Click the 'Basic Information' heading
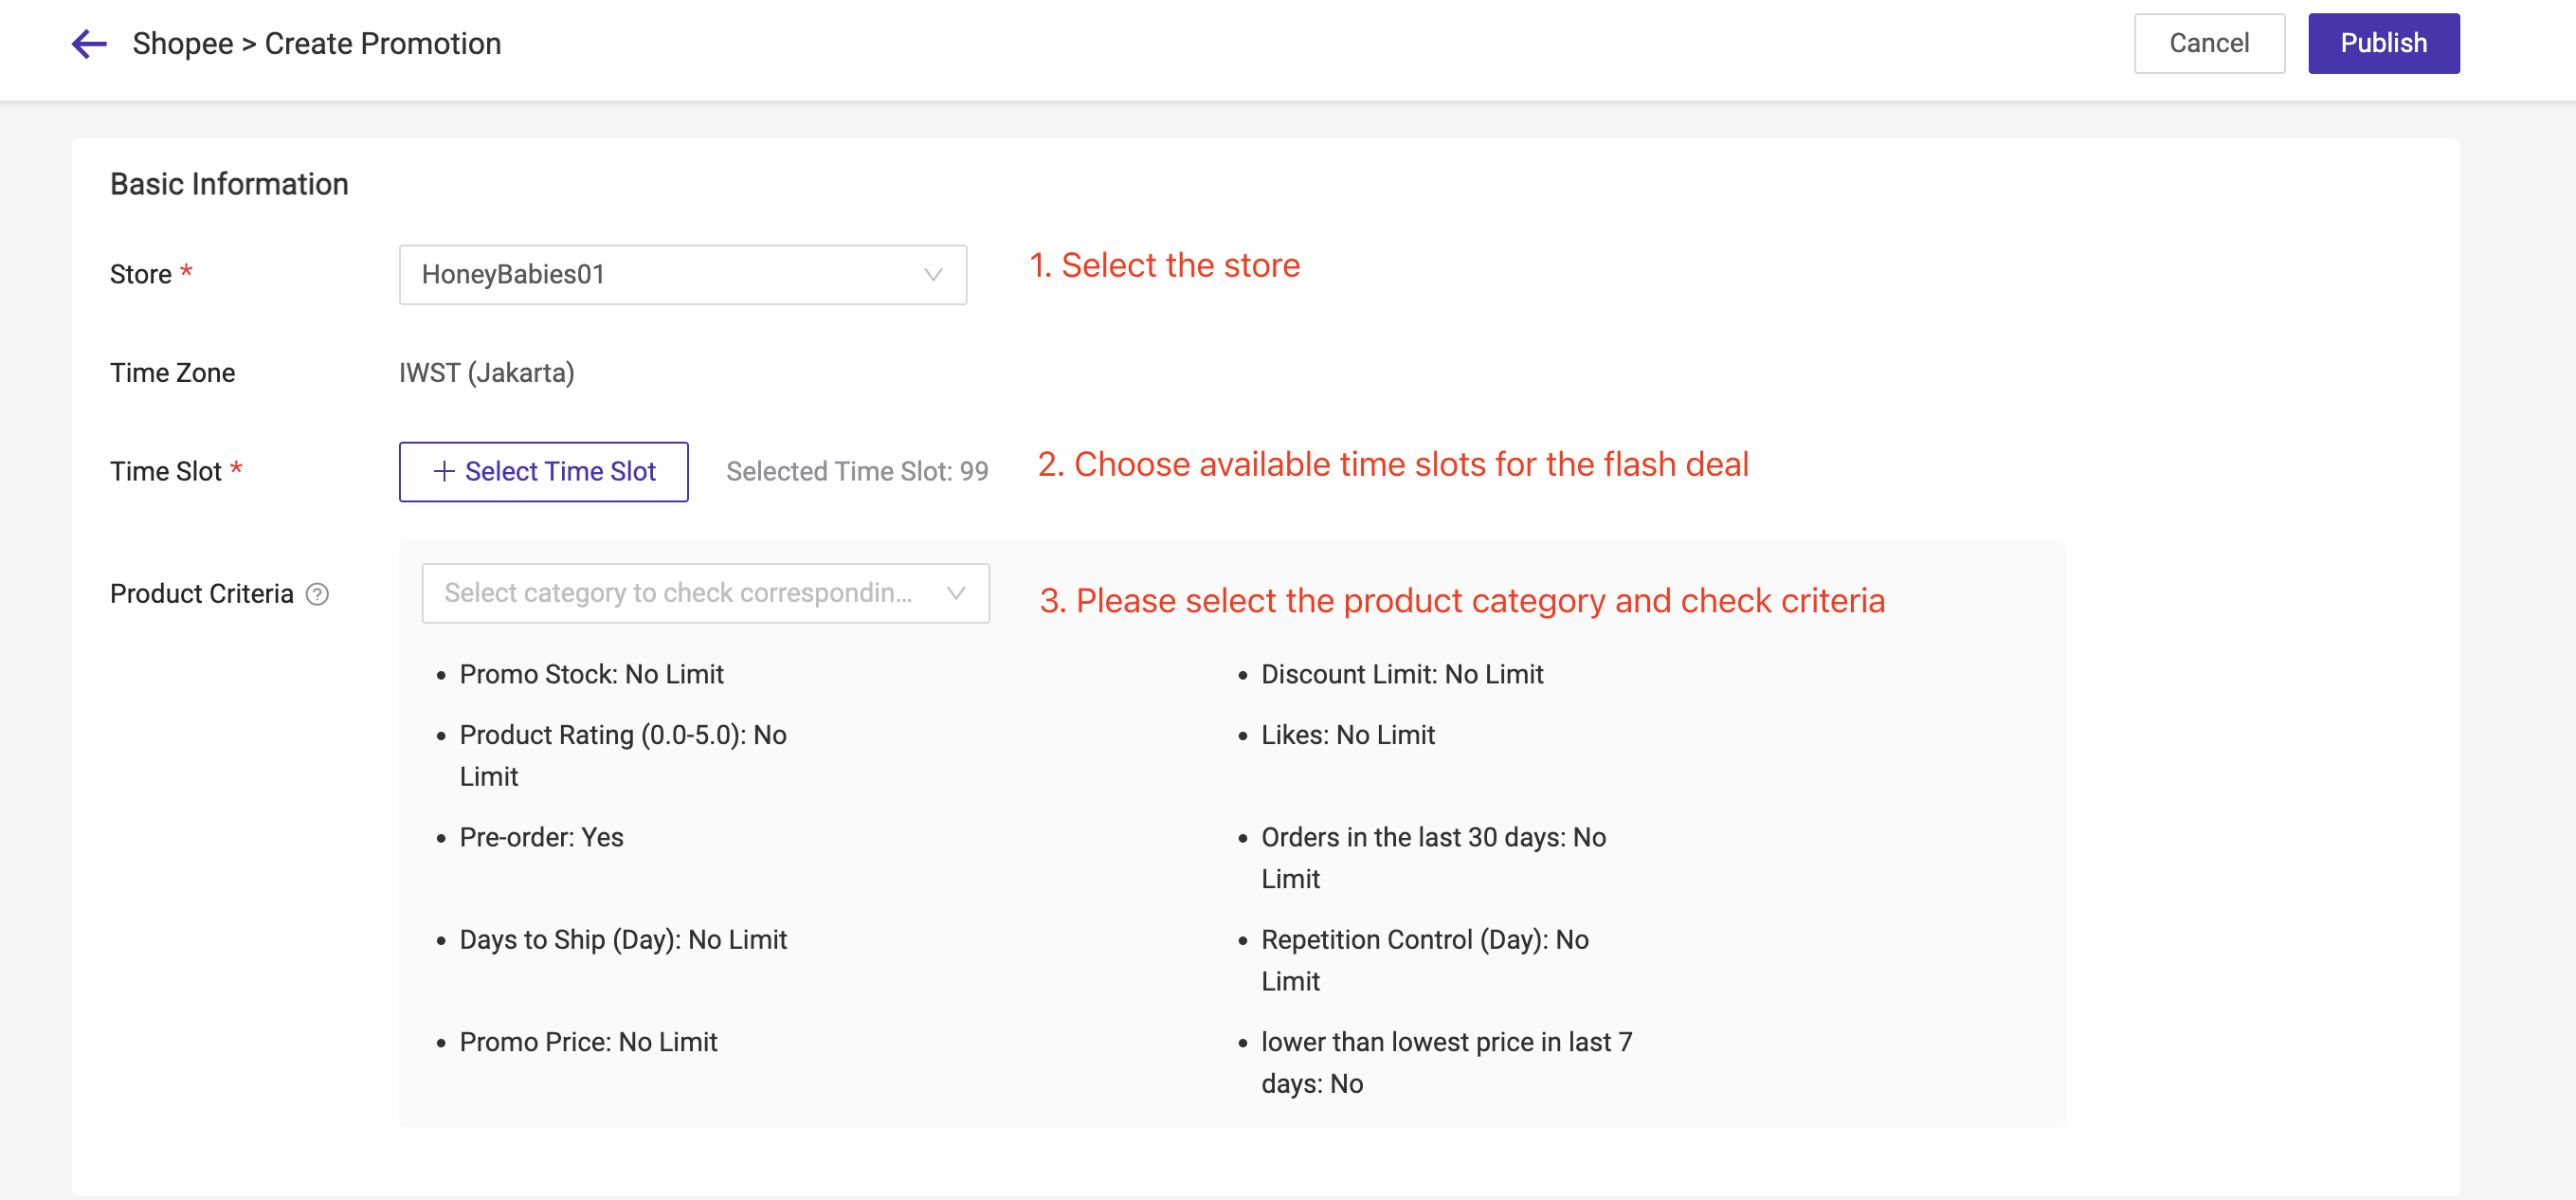This screenshot has height=1200, width=2576. (x=229, y=184)
